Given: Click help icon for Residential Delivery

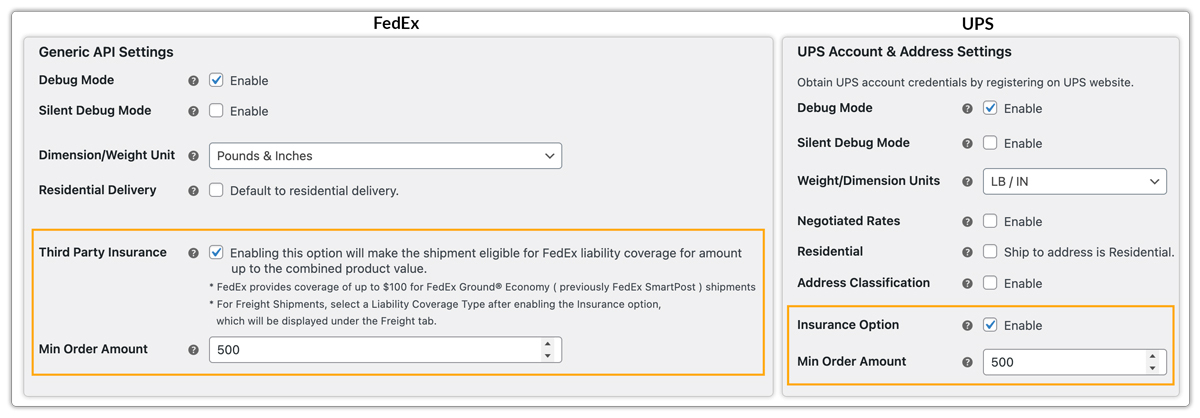Looking at the screenshot, I should point(194,190).
